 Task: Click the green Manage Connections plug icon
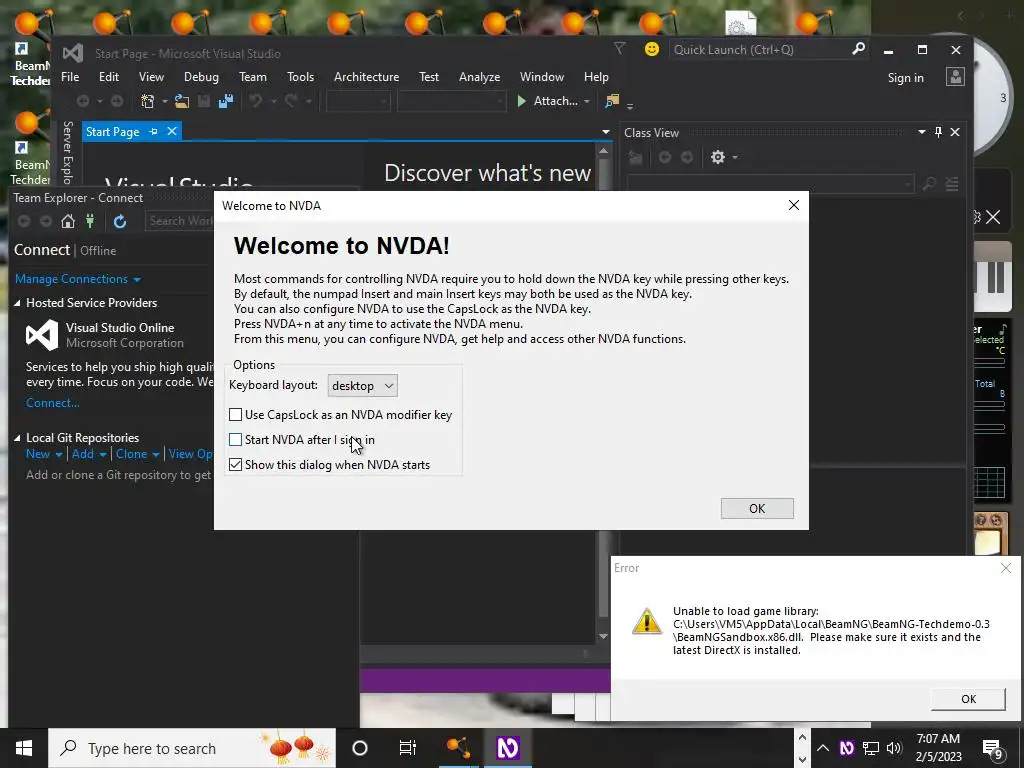pyautogui.click(x=90, y=221)
